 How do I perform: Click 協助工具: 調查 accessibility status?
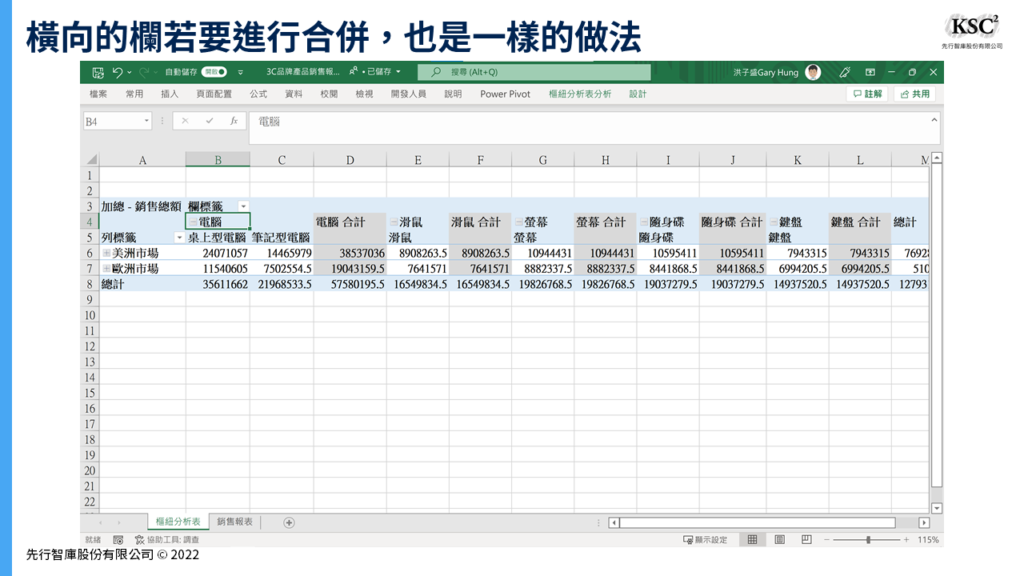[167, 539]
